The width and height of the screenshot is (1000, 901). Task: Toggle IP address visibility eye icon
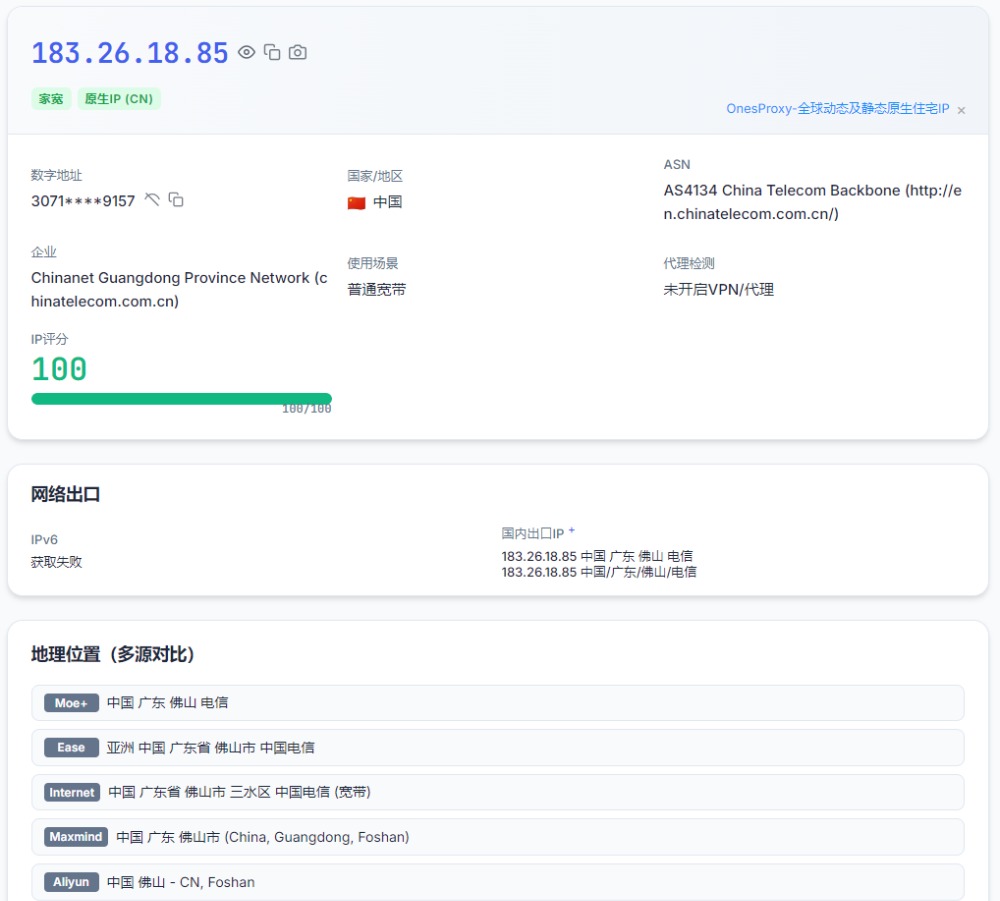[x=247, y=52]
